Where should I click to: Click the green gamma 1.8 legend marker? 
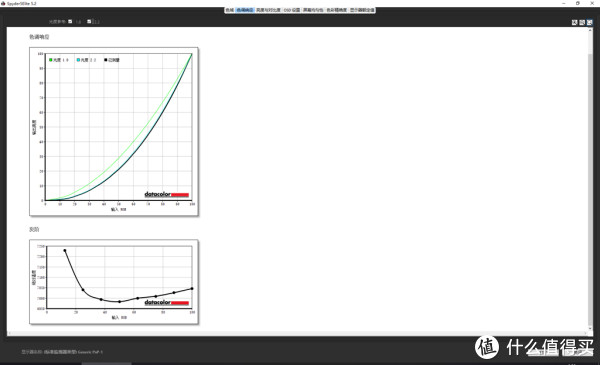[x=51, y=60]
